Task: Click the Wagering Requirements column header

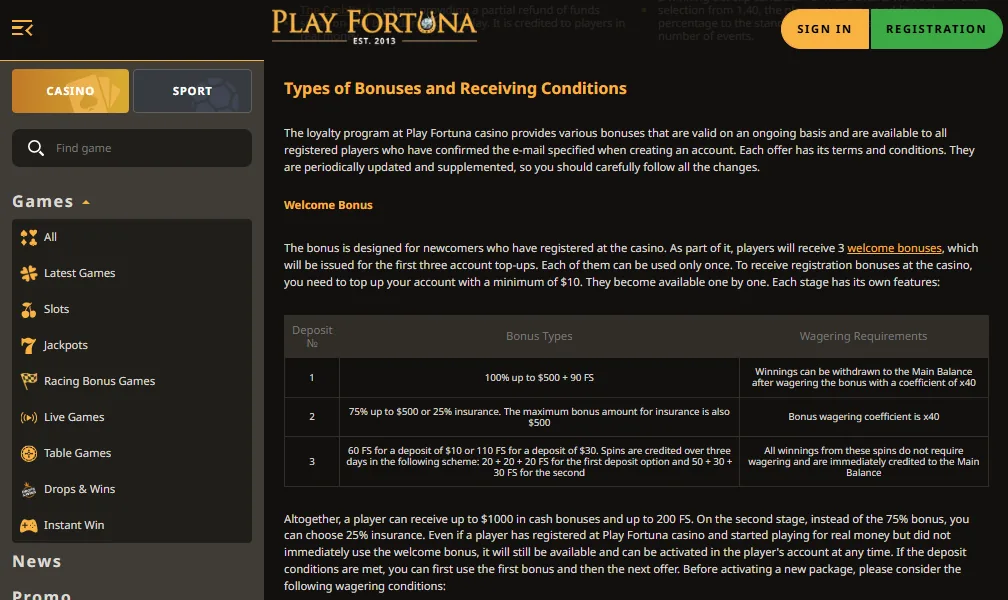Action: click(863, 336)
